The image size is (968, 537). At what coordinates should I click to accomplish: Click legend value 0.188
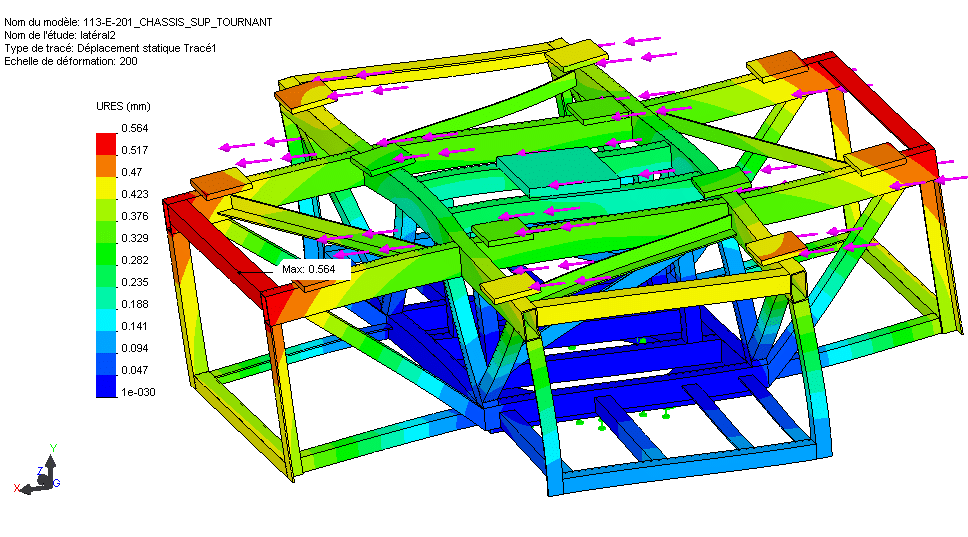coord(135,304)
